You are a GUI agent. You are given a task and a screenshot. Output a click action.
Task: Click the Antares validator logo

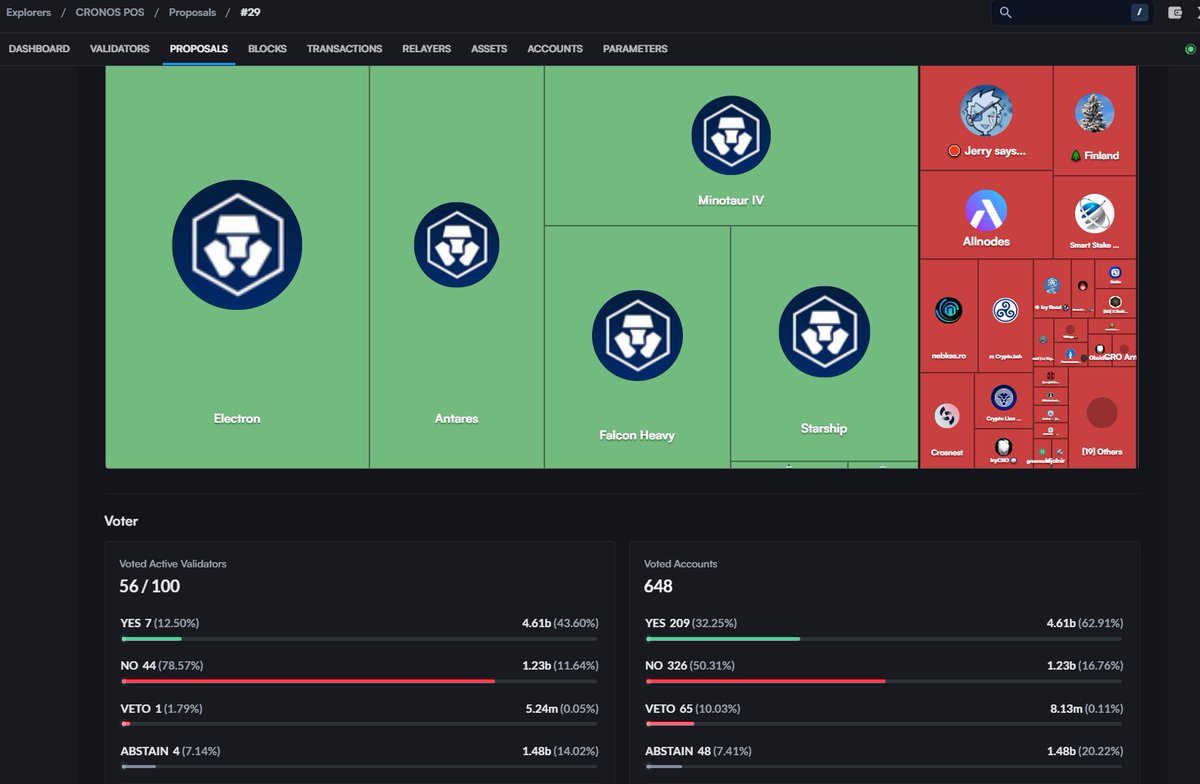[x=456, y=245]
